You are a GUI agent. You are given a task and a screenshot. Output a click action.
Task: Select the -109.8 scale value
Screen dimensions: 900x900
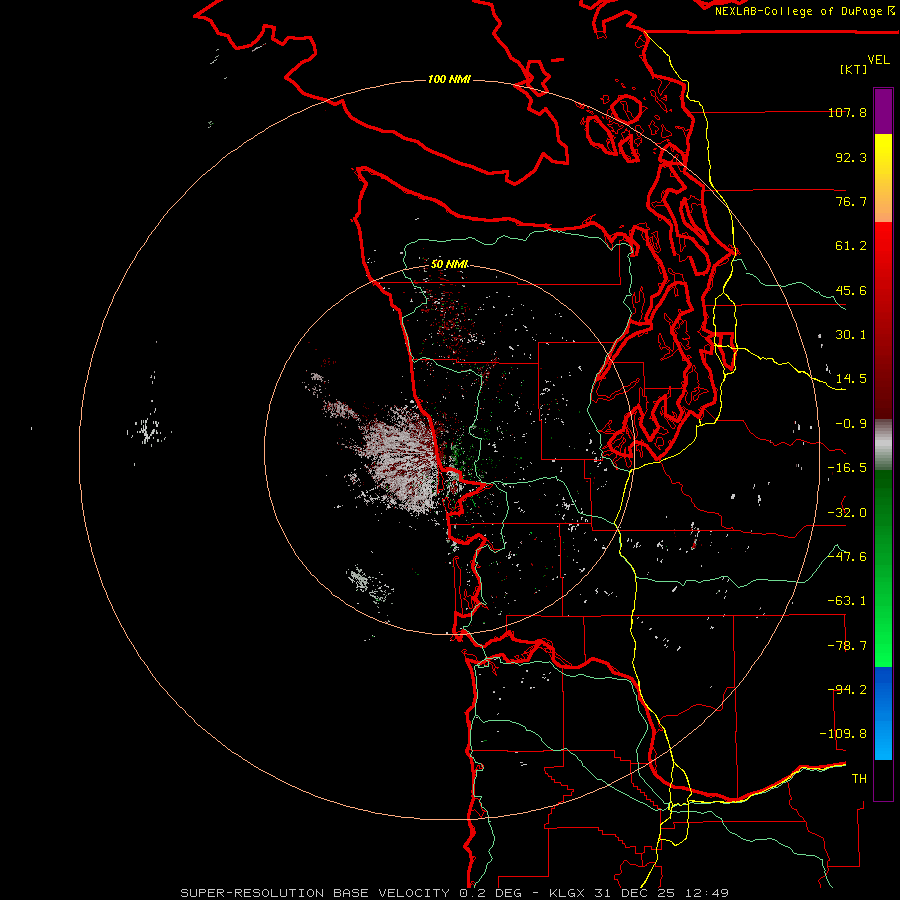[x=843, y=734]
